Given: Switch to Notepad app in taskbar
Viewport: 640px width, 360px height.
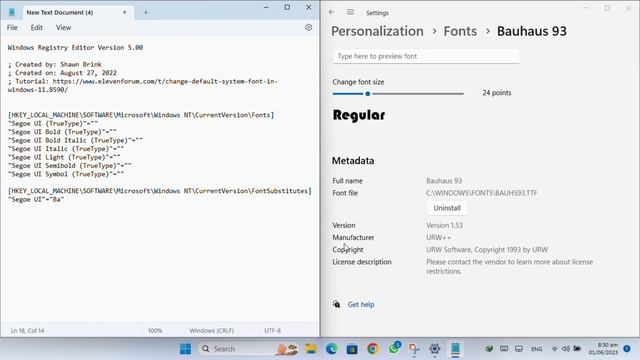Looking at the screenshot, I should coord(455,349).
